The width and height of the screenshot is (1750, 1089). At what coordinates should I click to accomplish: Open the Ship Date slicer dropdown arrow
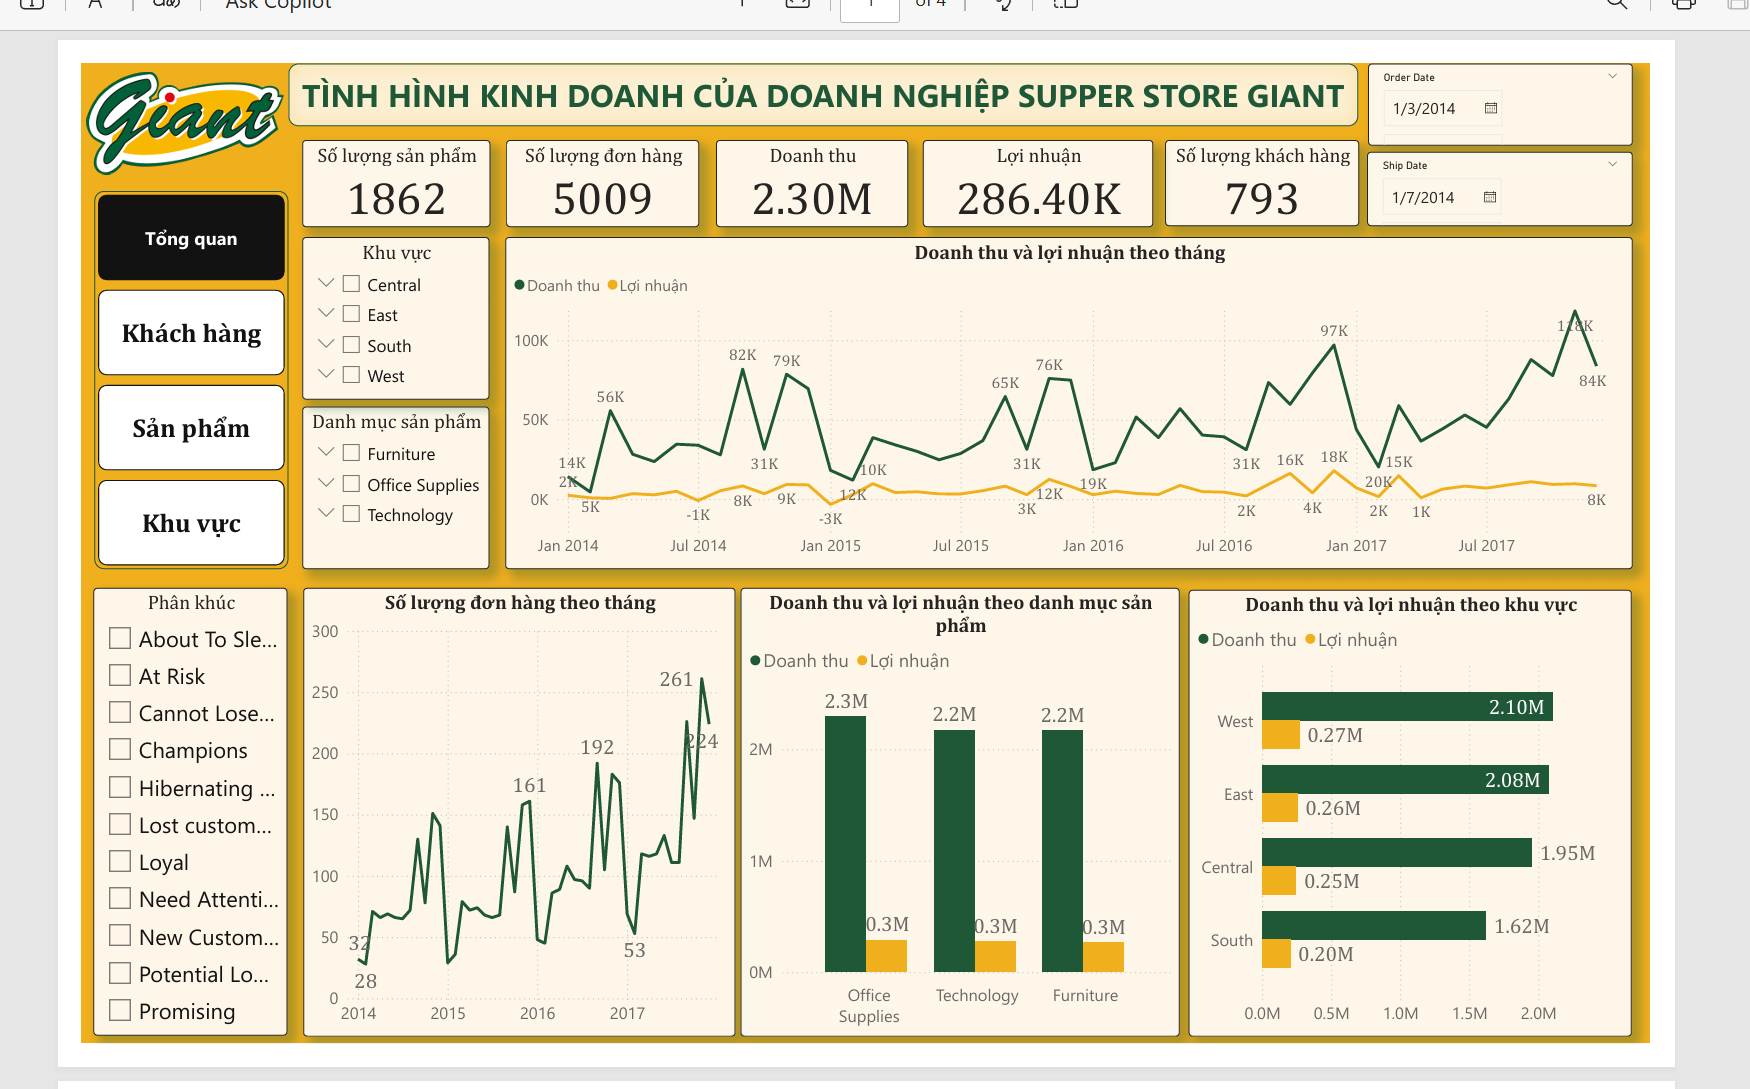pos(1613,164)
